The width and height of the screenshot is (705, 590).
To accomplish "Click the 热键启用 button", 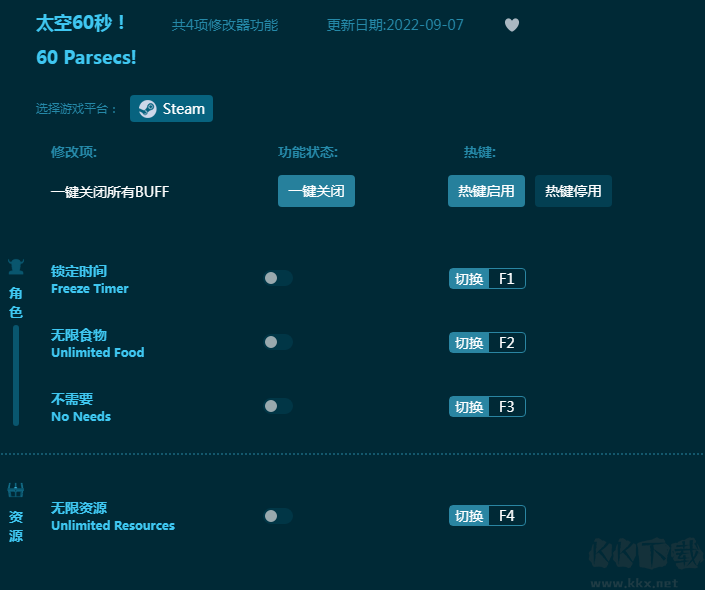I will pyautogui.click(x=486, y=191).
